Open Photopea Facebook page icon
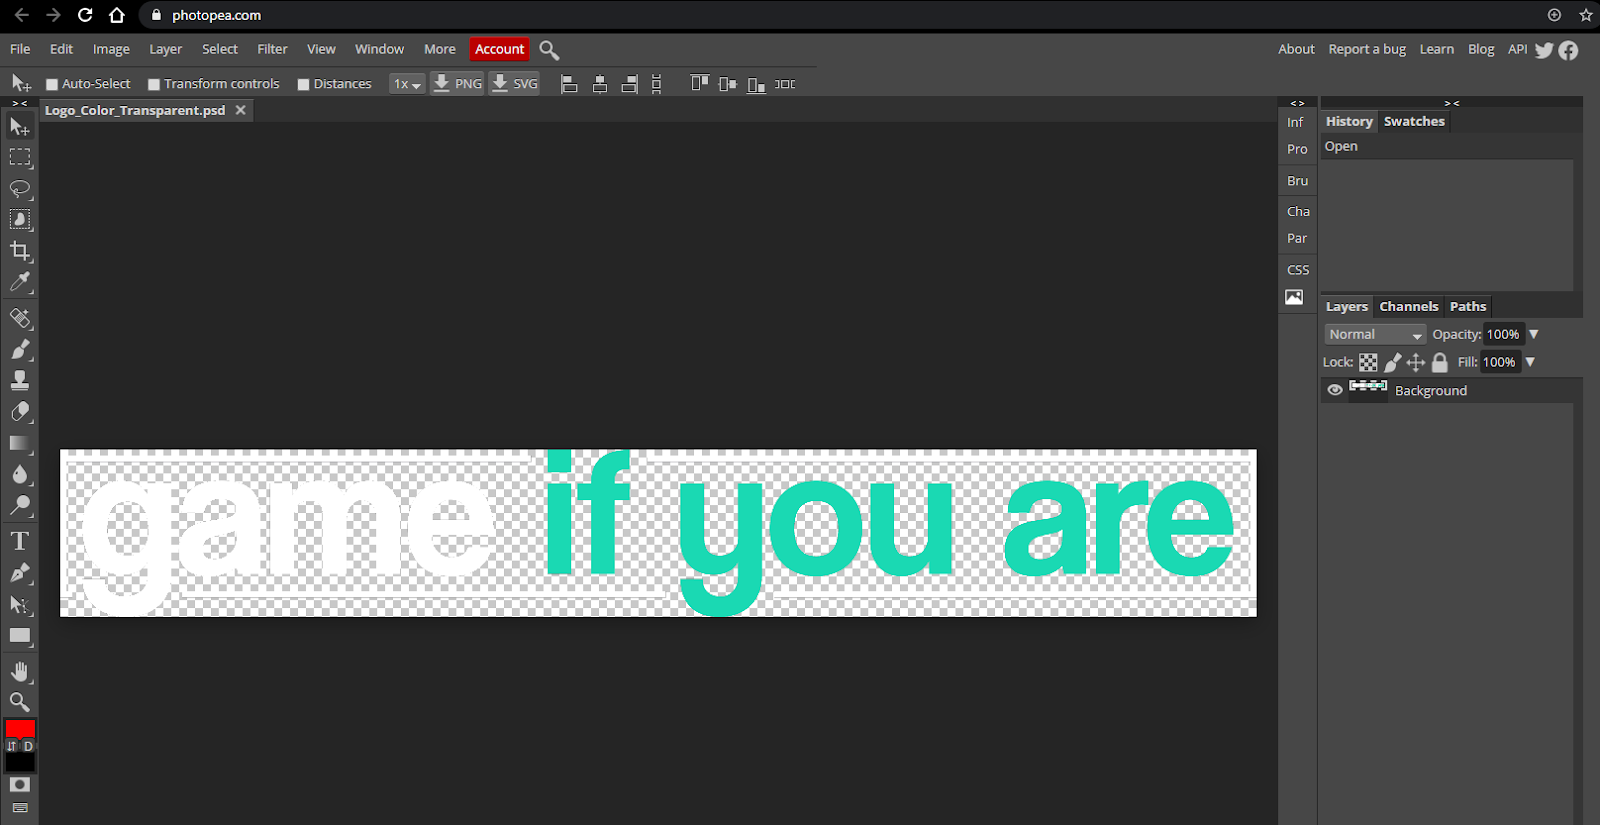 1568,50
